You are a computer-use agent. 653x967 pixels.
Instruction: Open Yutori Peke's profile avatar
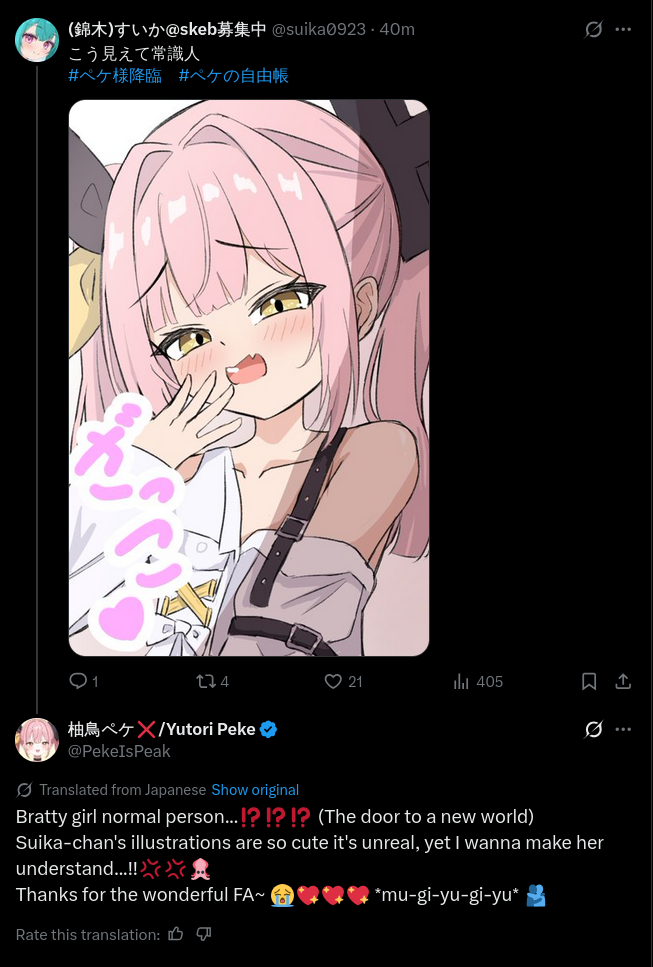point(36,740)
